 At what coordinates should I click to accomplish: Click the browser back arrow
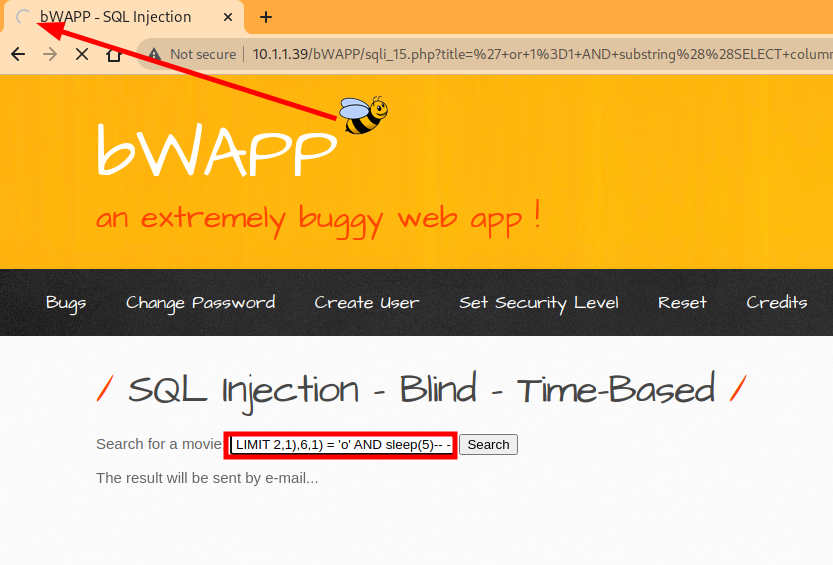coord(18,54)
